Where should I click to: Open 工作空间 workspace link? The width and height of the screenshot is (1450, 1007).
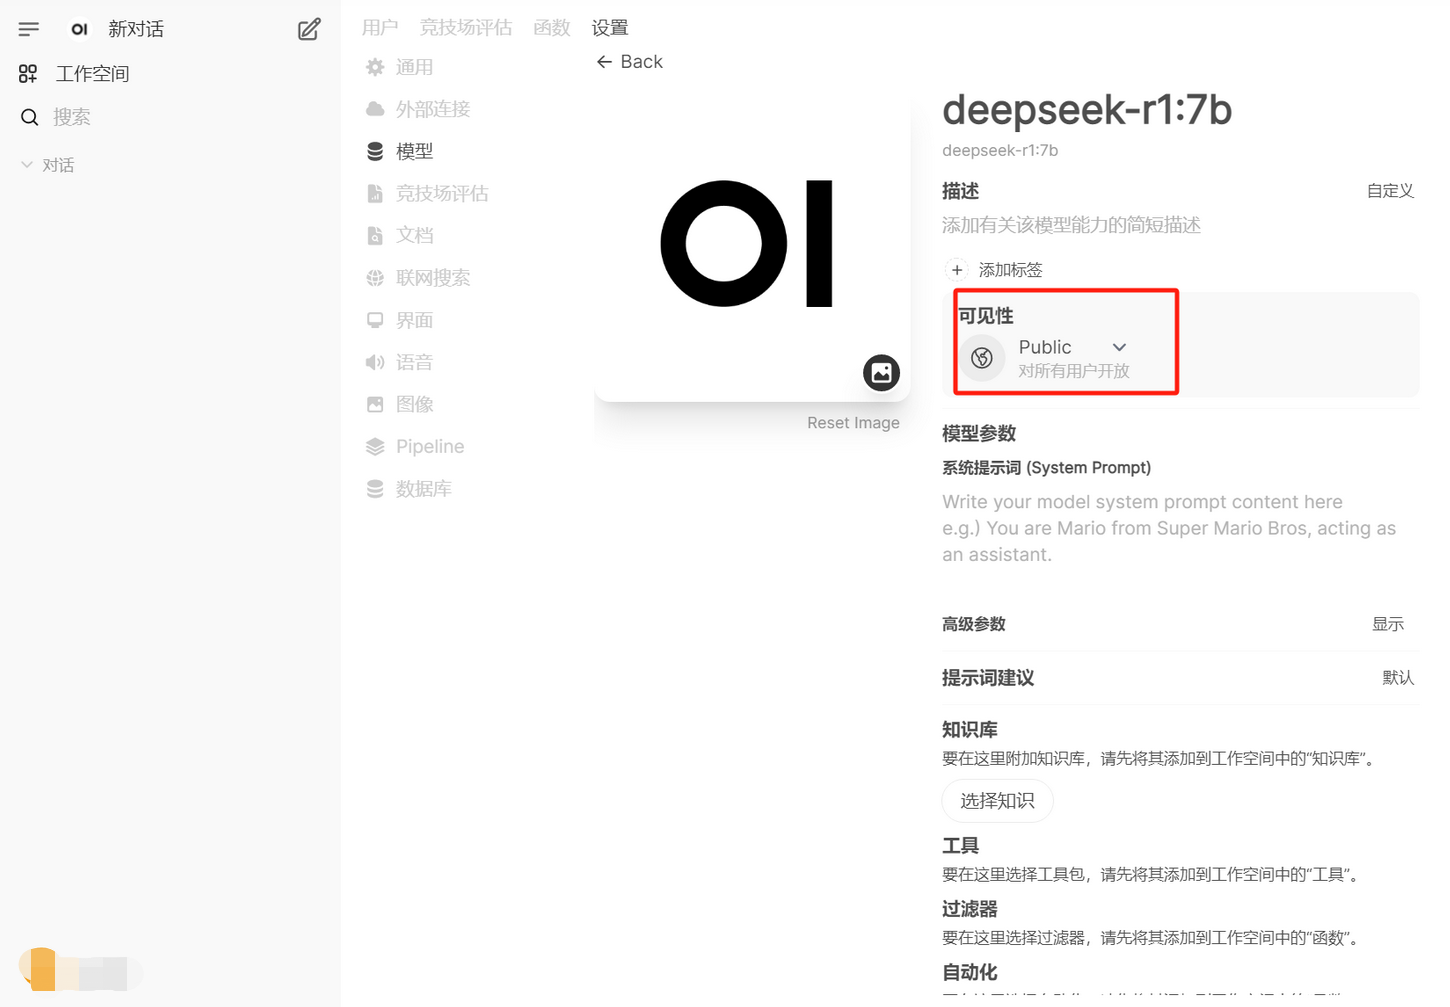pos(92,73)
